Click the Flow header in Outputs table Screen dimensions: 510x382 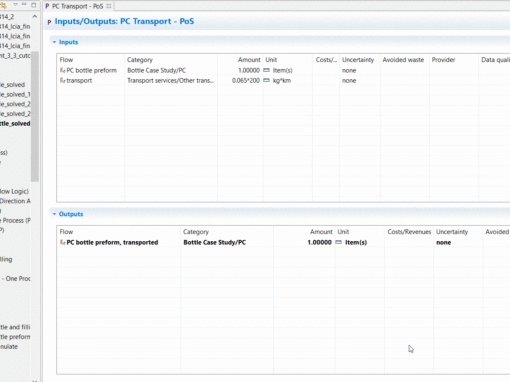(66, 232)
